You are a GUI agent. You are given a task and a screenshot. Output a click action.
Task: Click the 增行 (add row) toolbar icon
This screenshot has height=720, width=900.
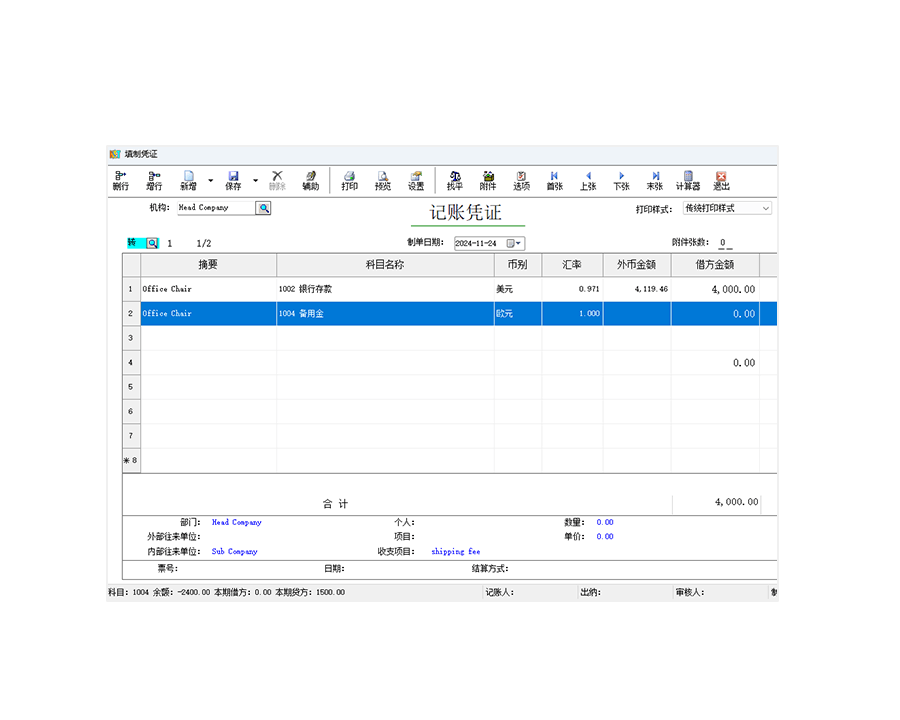coord(154,180)
